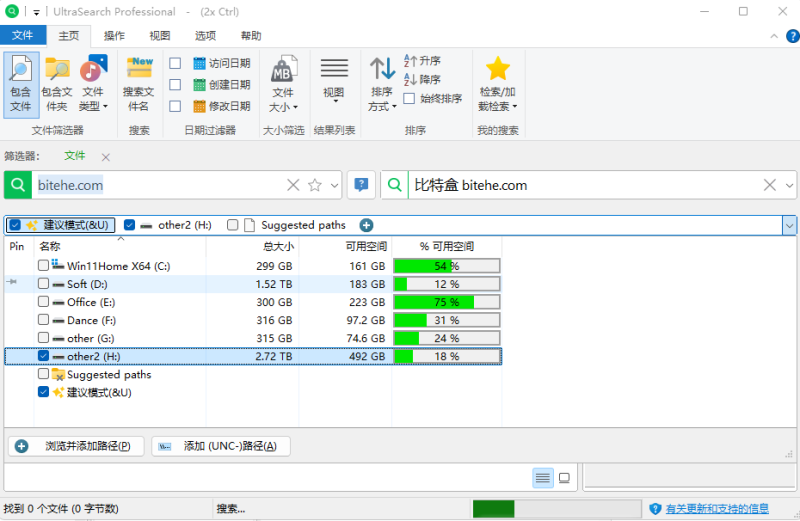Click the 492 GB free space value
Image resolution: width=800 pixels, height=521 pixels.
pos(367,356)
